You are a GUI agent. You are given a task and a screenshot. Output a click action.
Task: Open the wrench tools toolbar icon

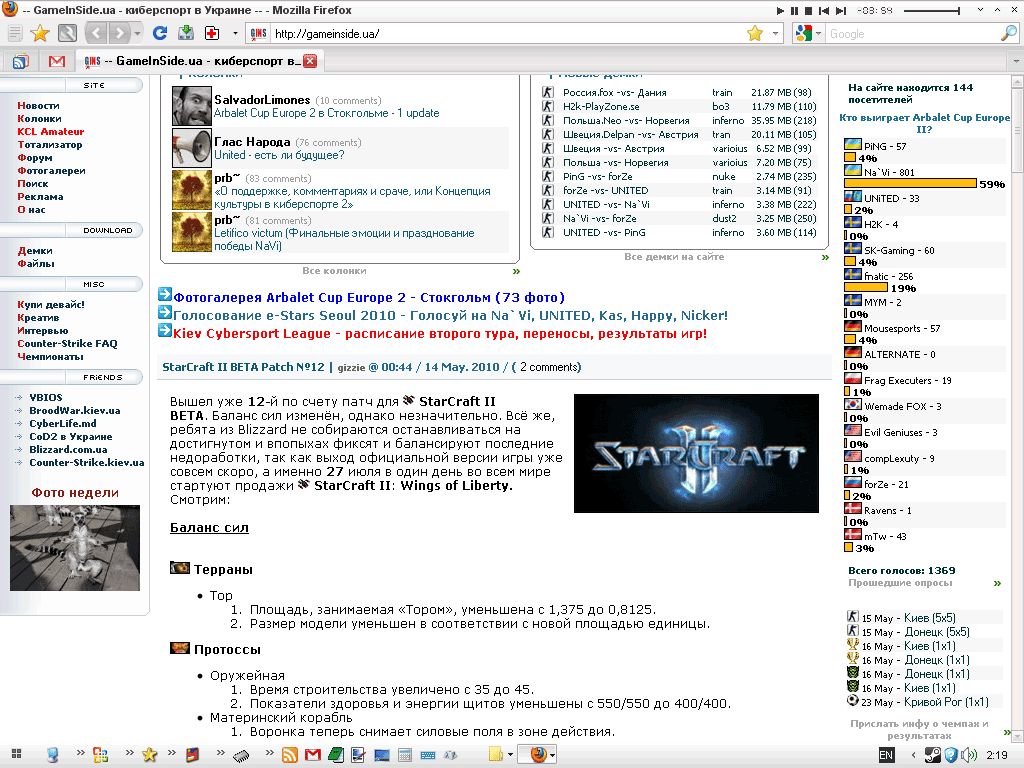click(x=67, y=33)
